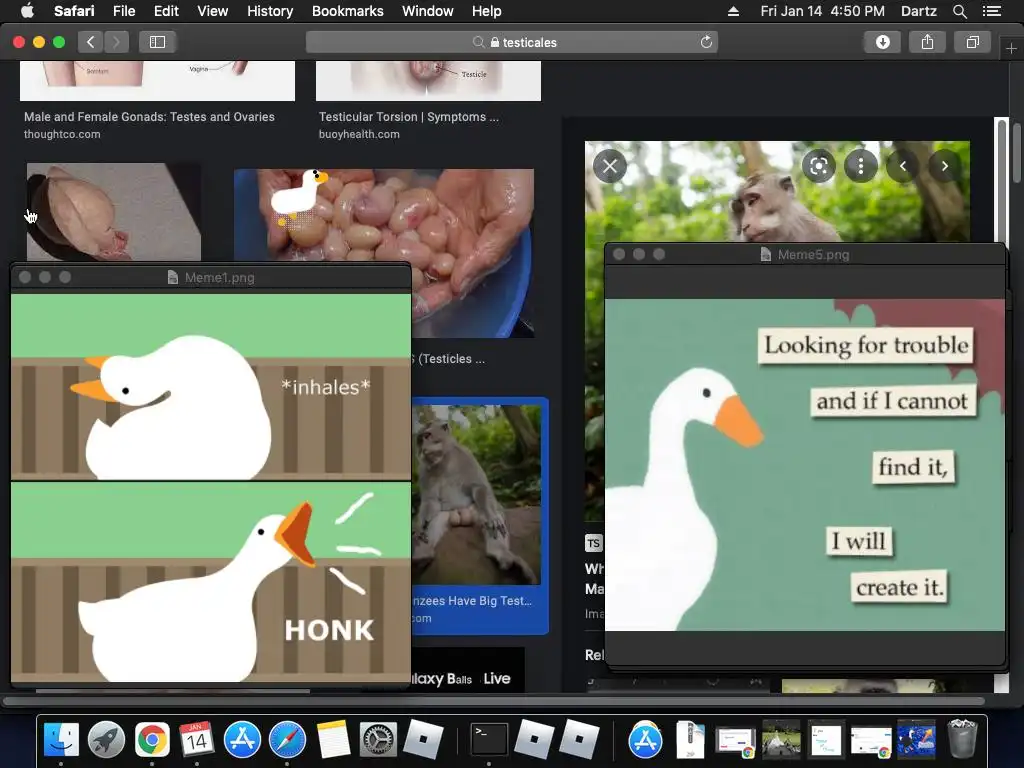Click the horizontal scrollbar at window bottom

[x=494, y=701]
